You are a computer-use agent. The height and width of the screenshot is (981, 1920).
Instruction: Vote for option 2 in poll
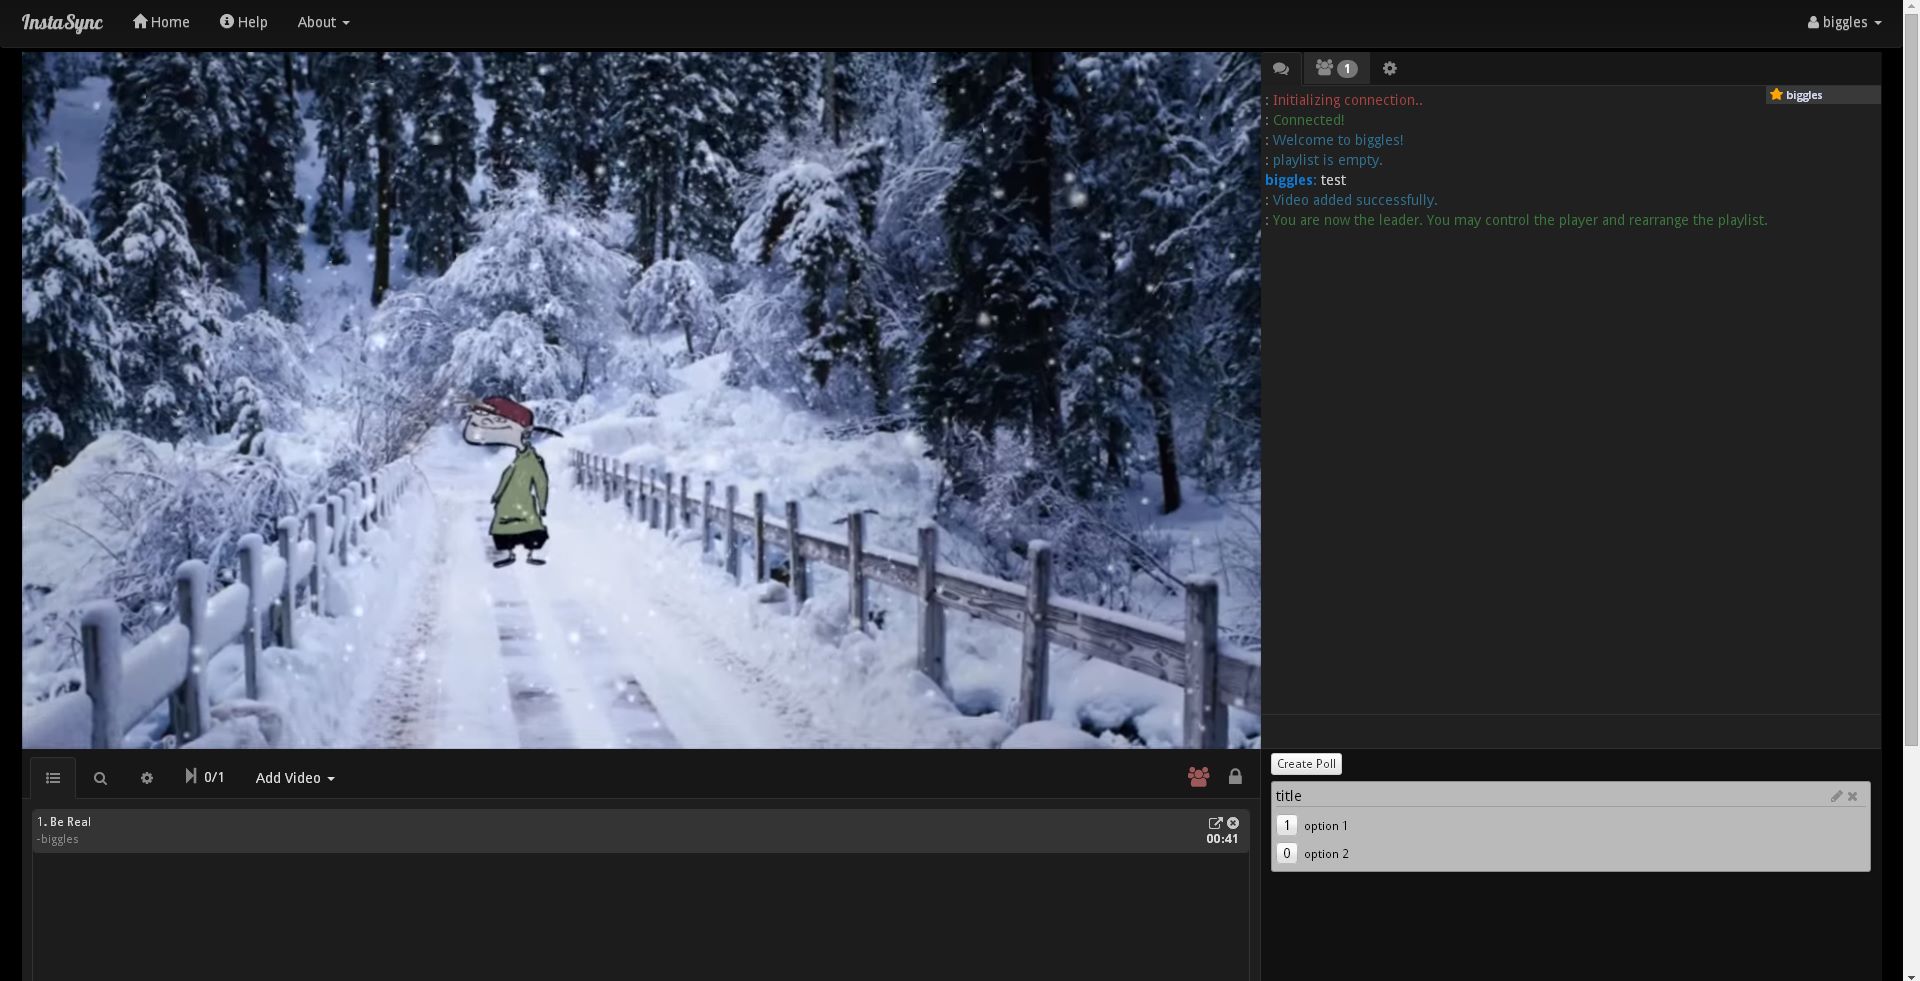(1287, 853)
